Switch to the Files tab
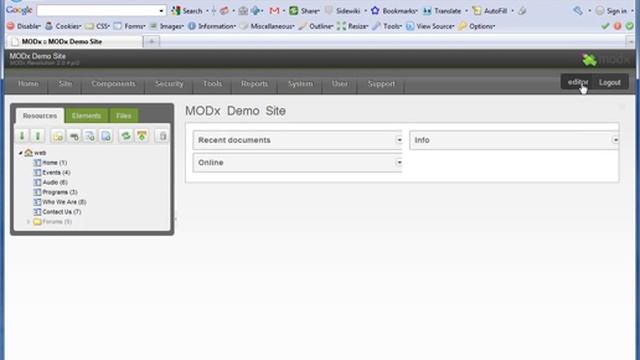 pyautogui.click(x=124, y=116)
